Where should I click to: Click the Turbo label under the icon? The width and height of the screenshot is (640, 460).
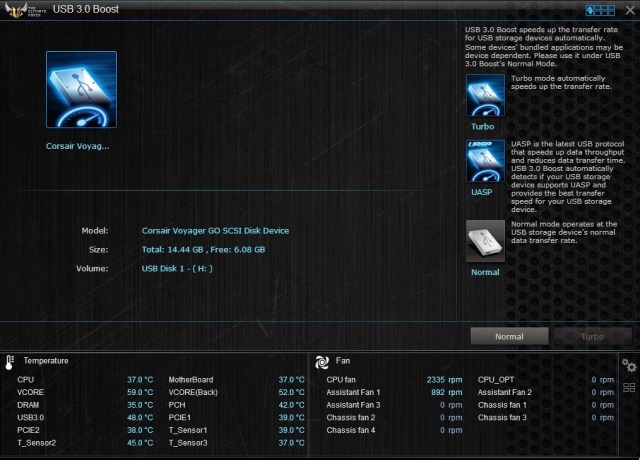[x=483, y=127]
